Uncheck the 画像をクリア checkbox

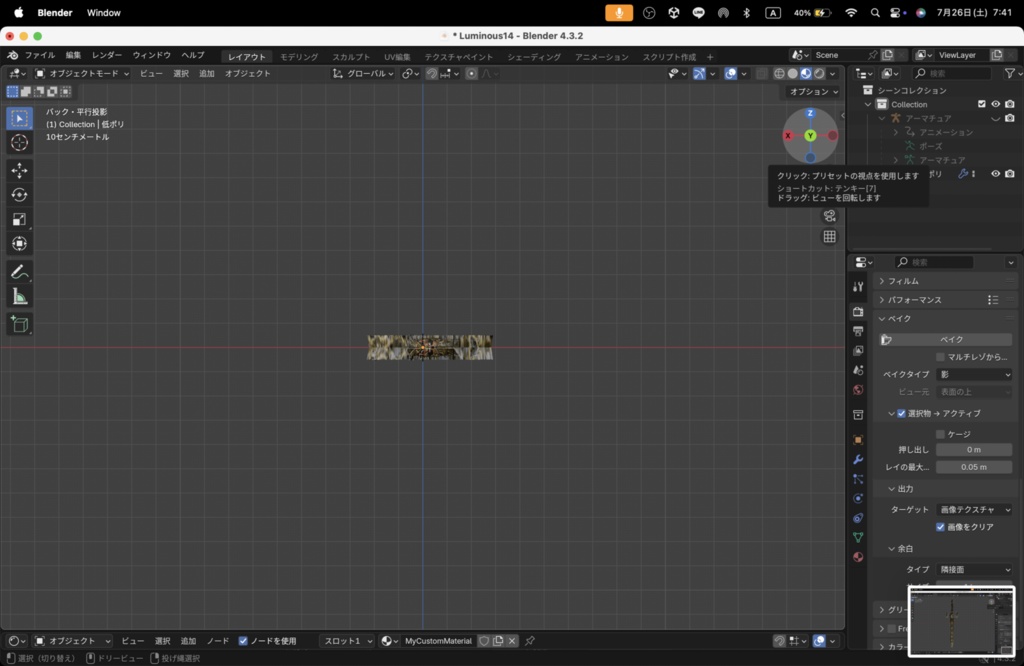(941, 527)
